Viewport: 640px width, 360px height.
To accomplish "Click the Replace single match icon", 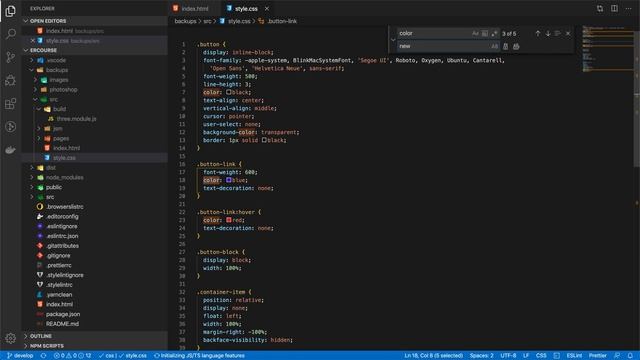I will pos(506,46).
